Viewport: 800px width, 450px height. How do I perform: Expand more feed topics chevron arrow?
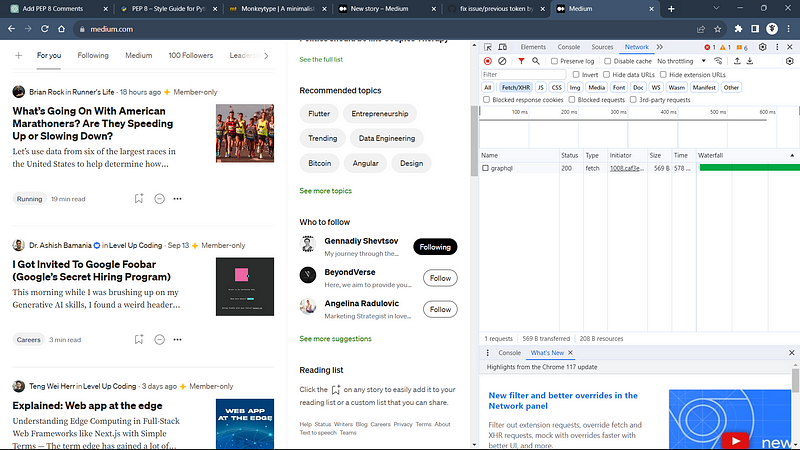point(266,55)
